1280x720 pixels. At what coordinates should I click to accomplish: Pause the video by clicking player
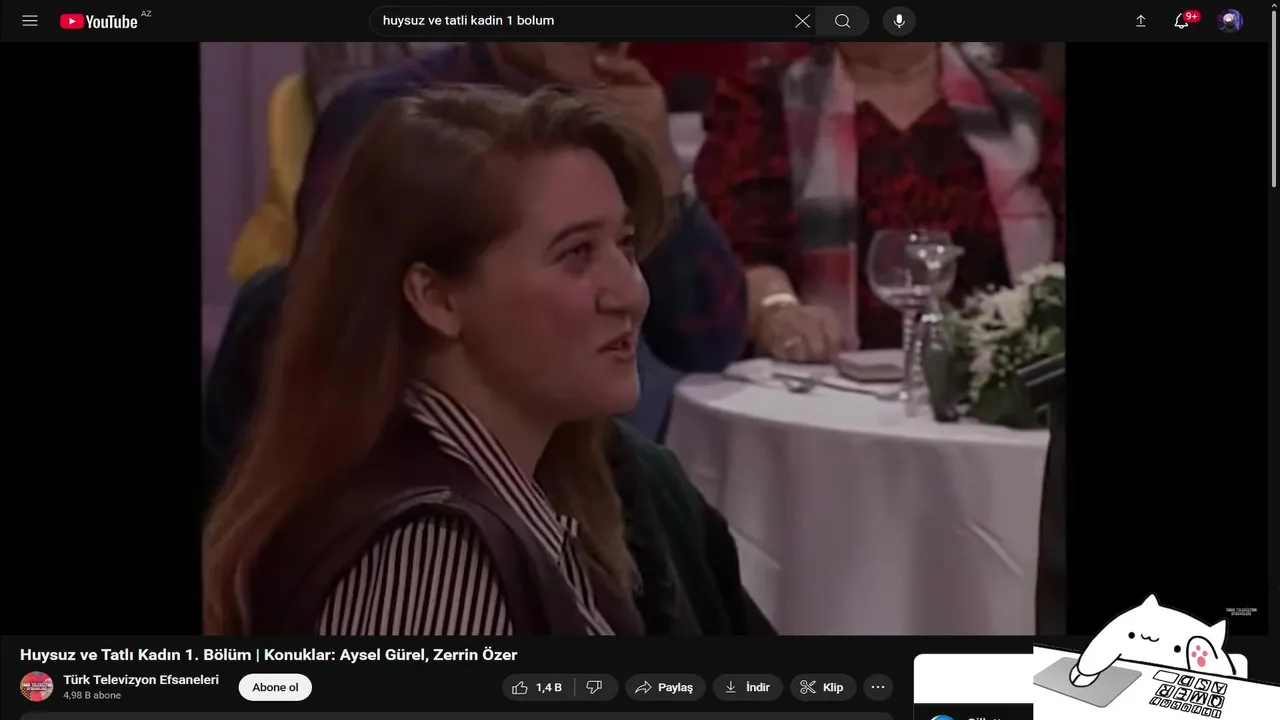tap(633, 338)
